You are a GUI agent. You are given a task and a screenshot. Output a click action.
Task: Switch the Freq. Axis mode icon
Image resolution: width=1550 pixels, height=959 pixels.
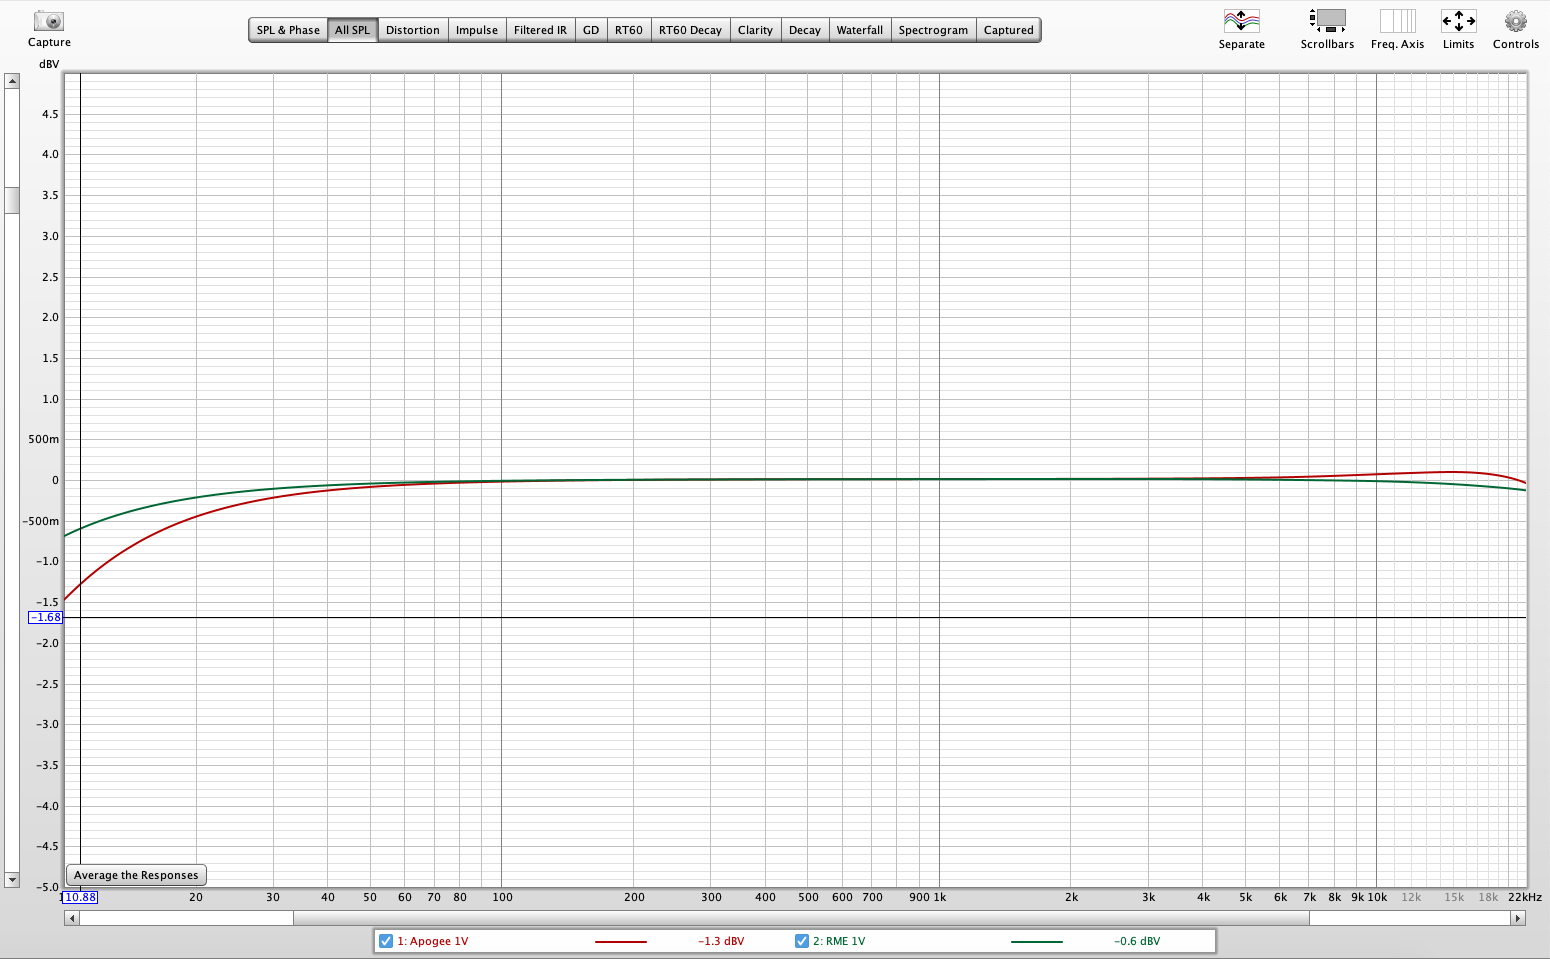(1397, 21)
